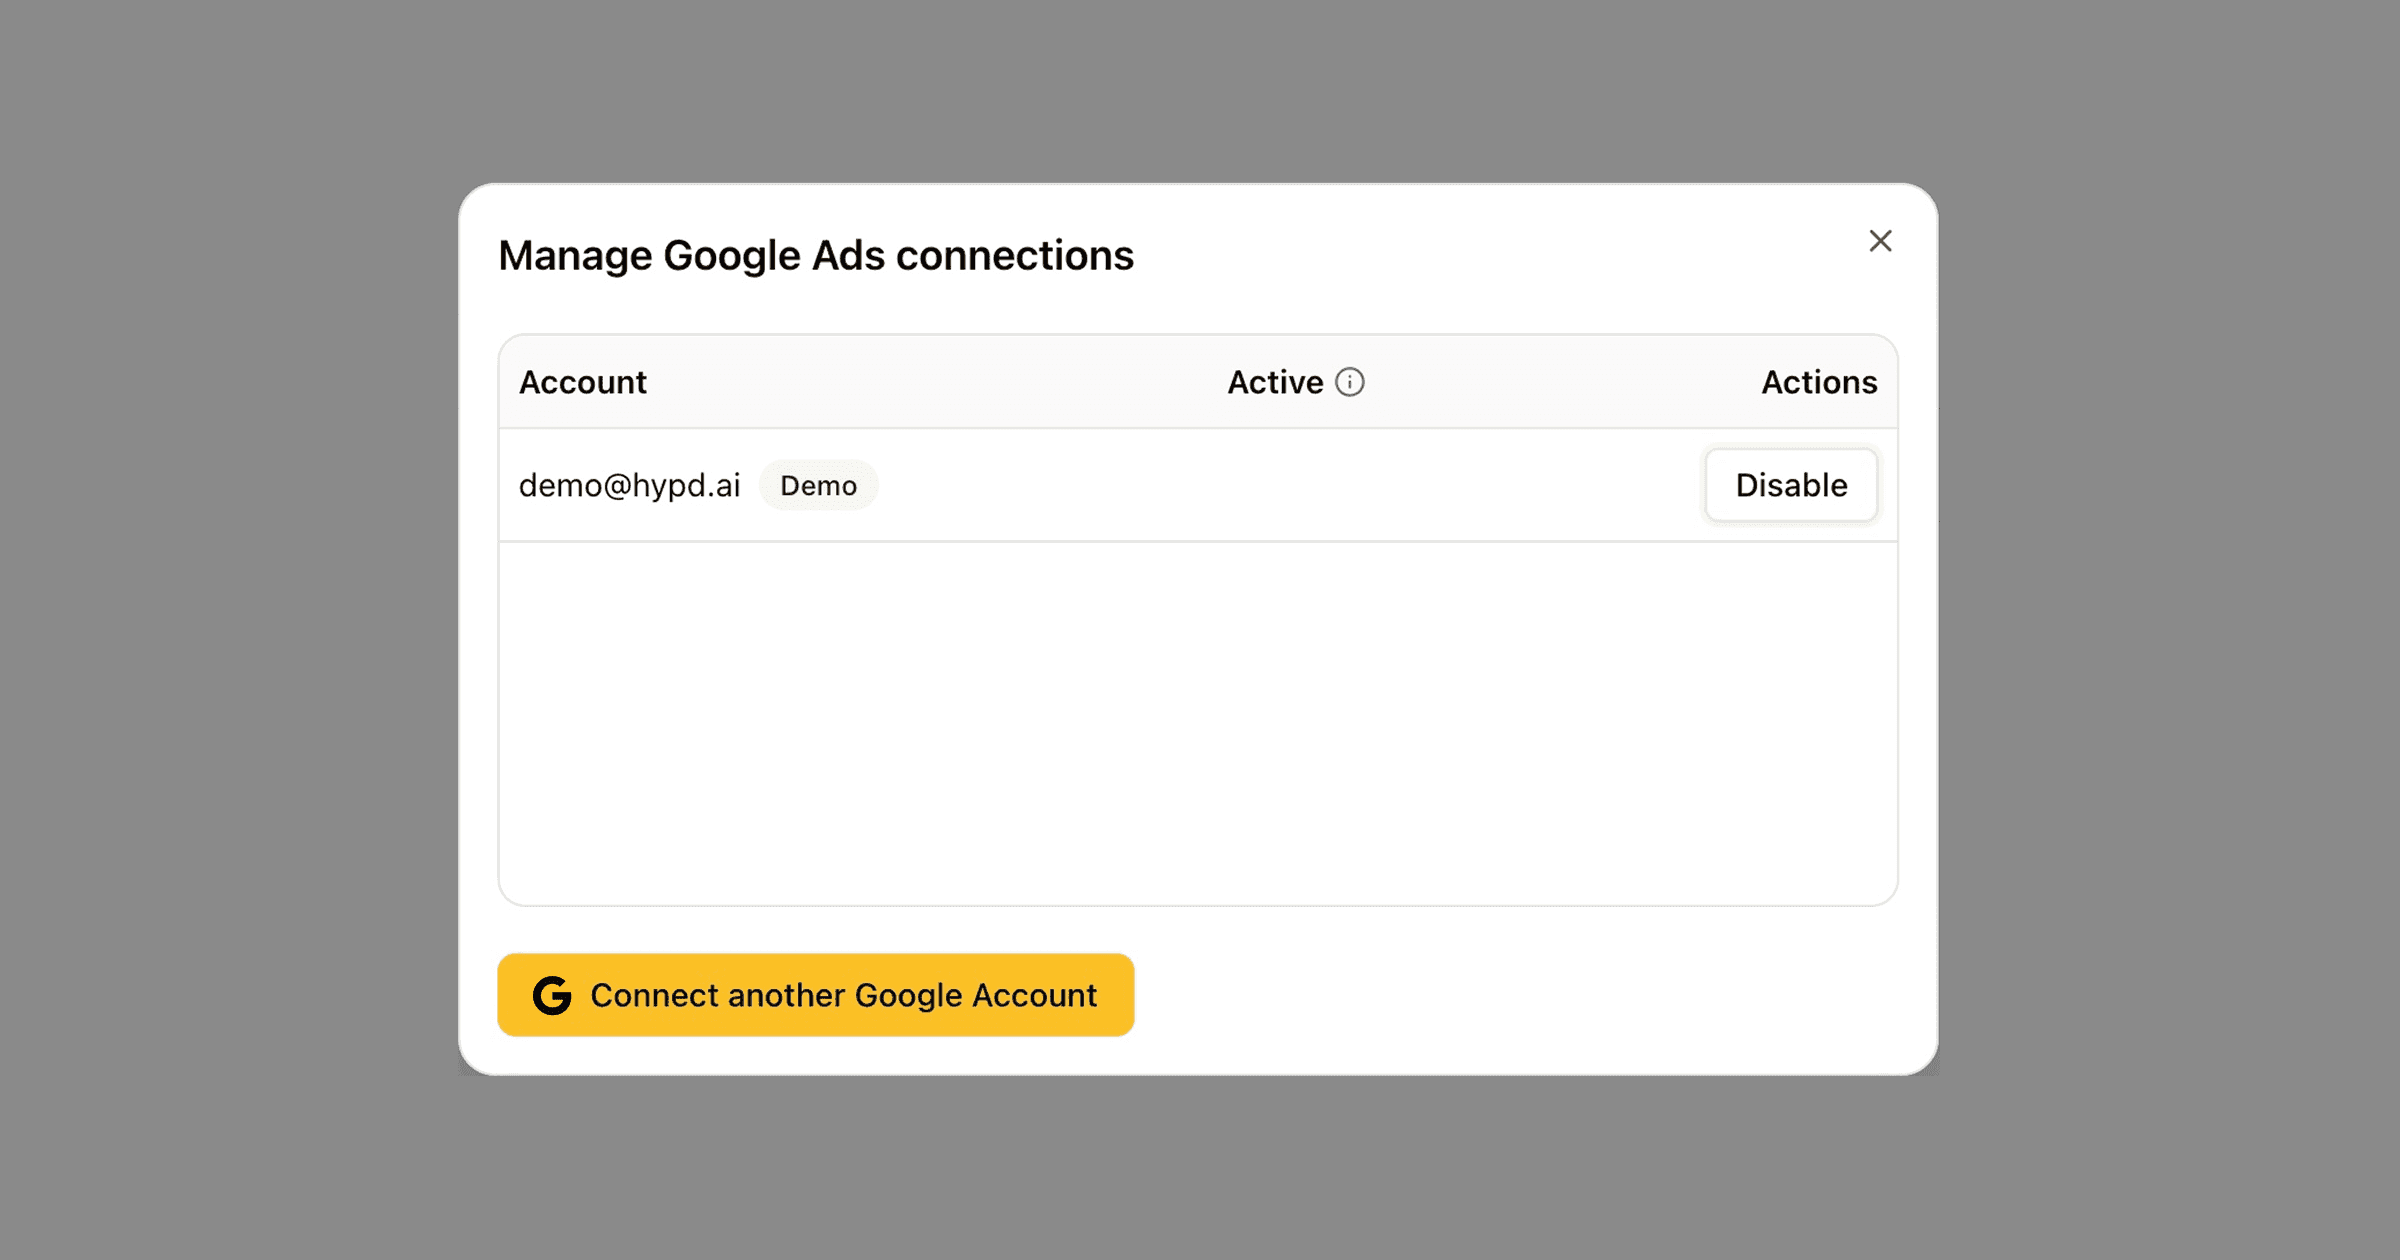Connect another Google Account
Viewport: 2400px width, 1260px height.
[x=816, y=995]
